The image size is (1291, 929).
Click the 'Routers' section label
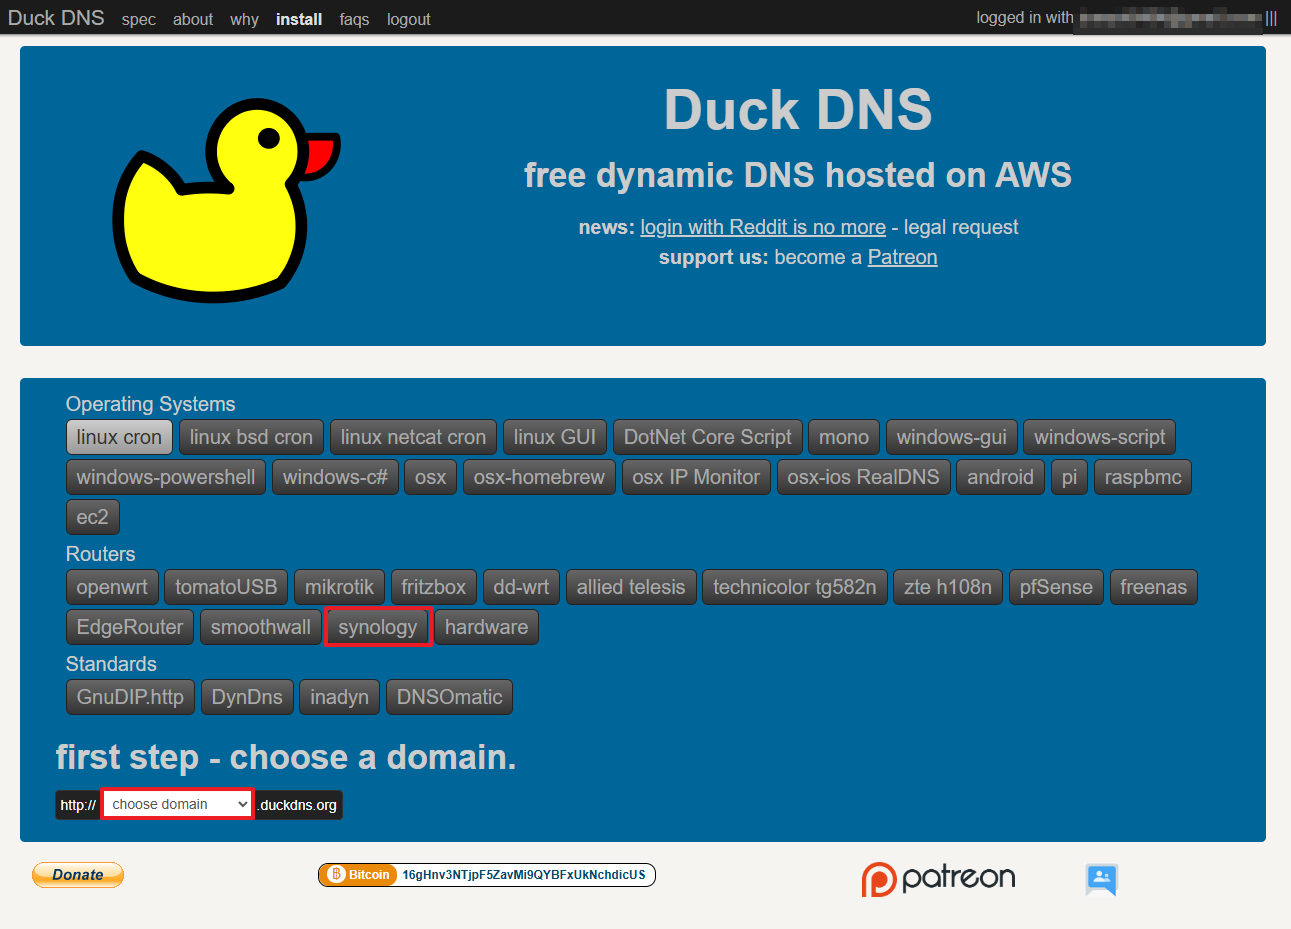[100, 554]
